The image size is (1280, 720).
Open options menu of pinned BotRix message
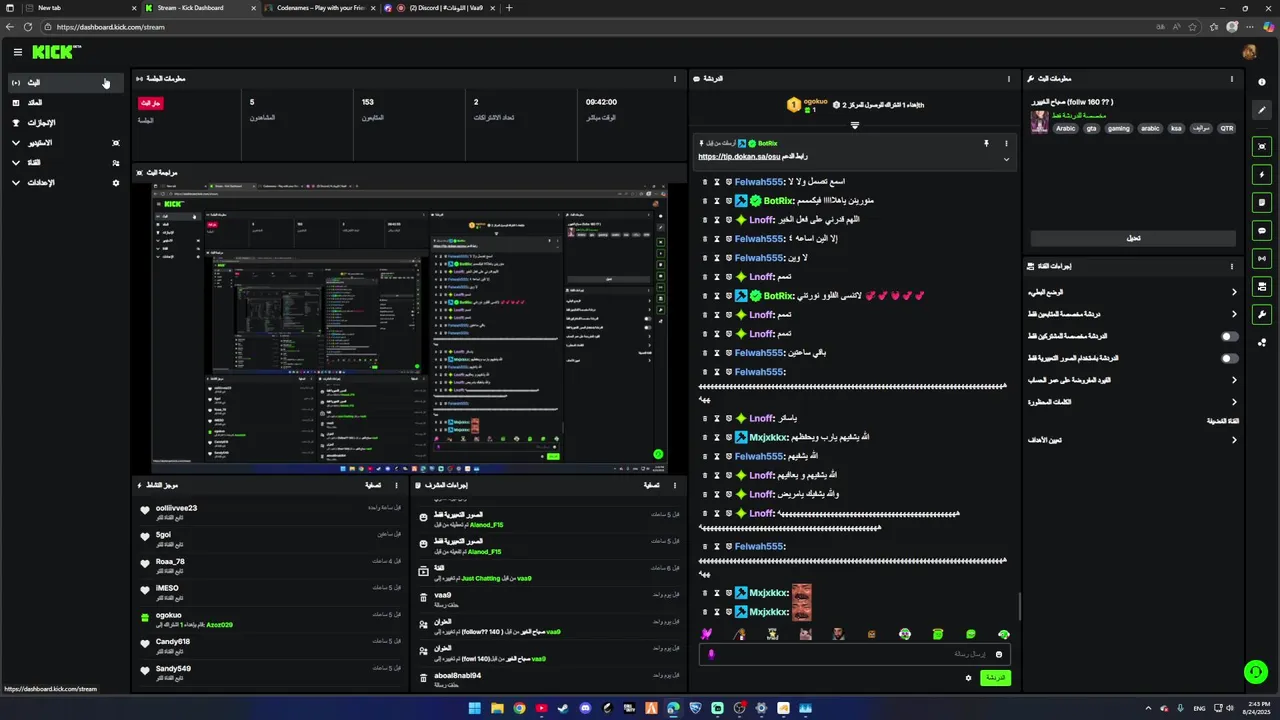tap(1006, 143)
